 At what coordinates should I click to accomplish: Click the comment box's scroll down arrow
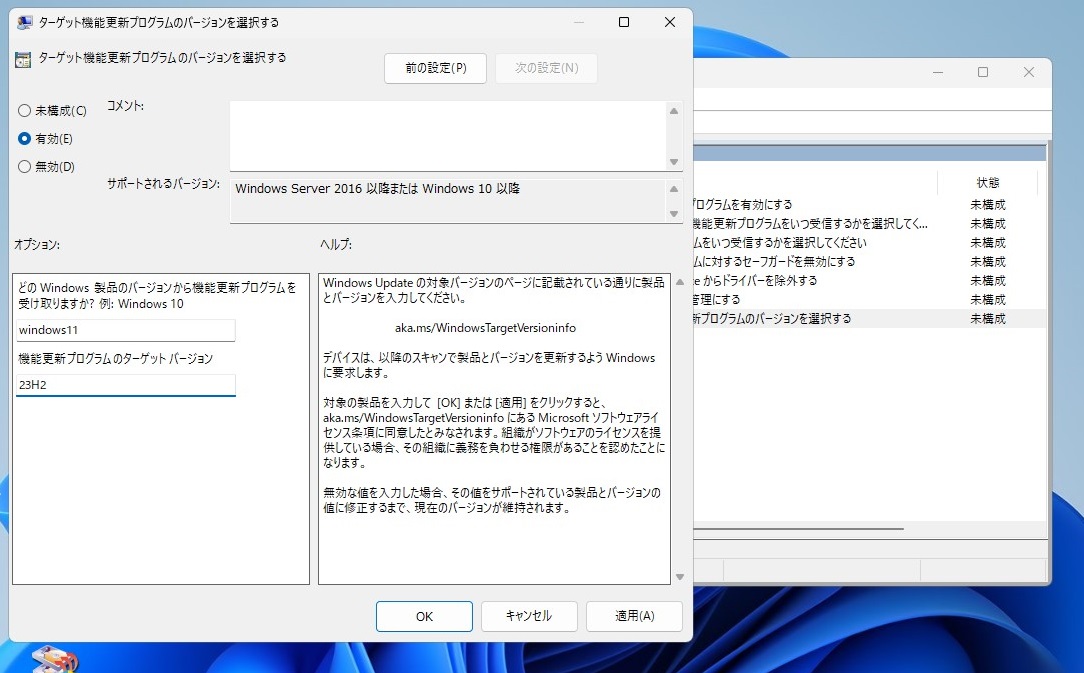point(674,161)
